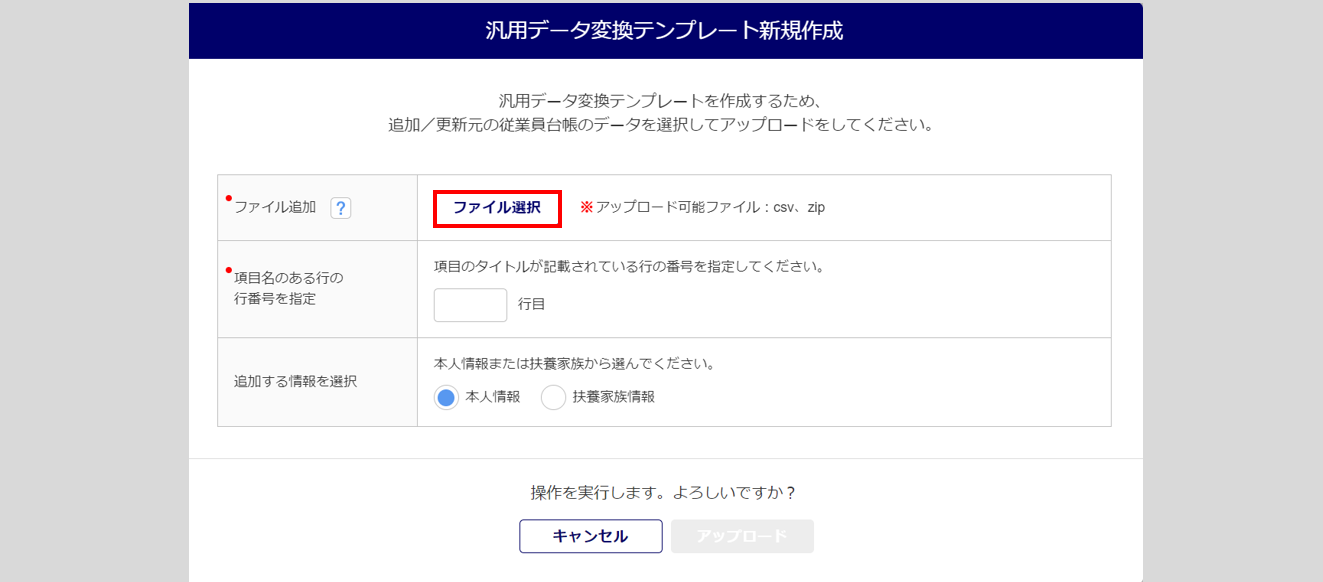Click the アップロード可能ファイル：csv、zip note text
Viewport: 1323px width, 582px height.
(710, 207)
